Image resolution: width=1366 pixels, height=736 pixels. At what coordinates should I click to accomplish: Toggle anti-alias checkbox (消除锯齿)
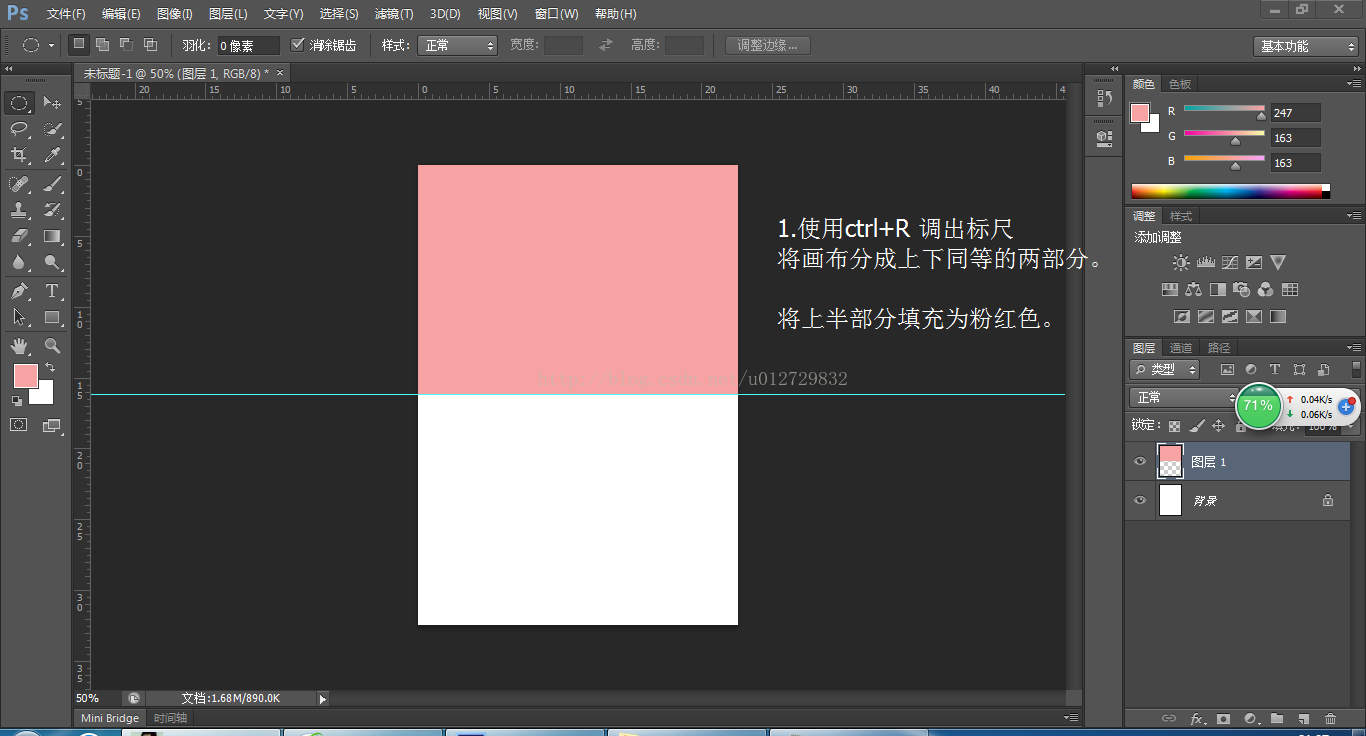[x=298, y=45]
